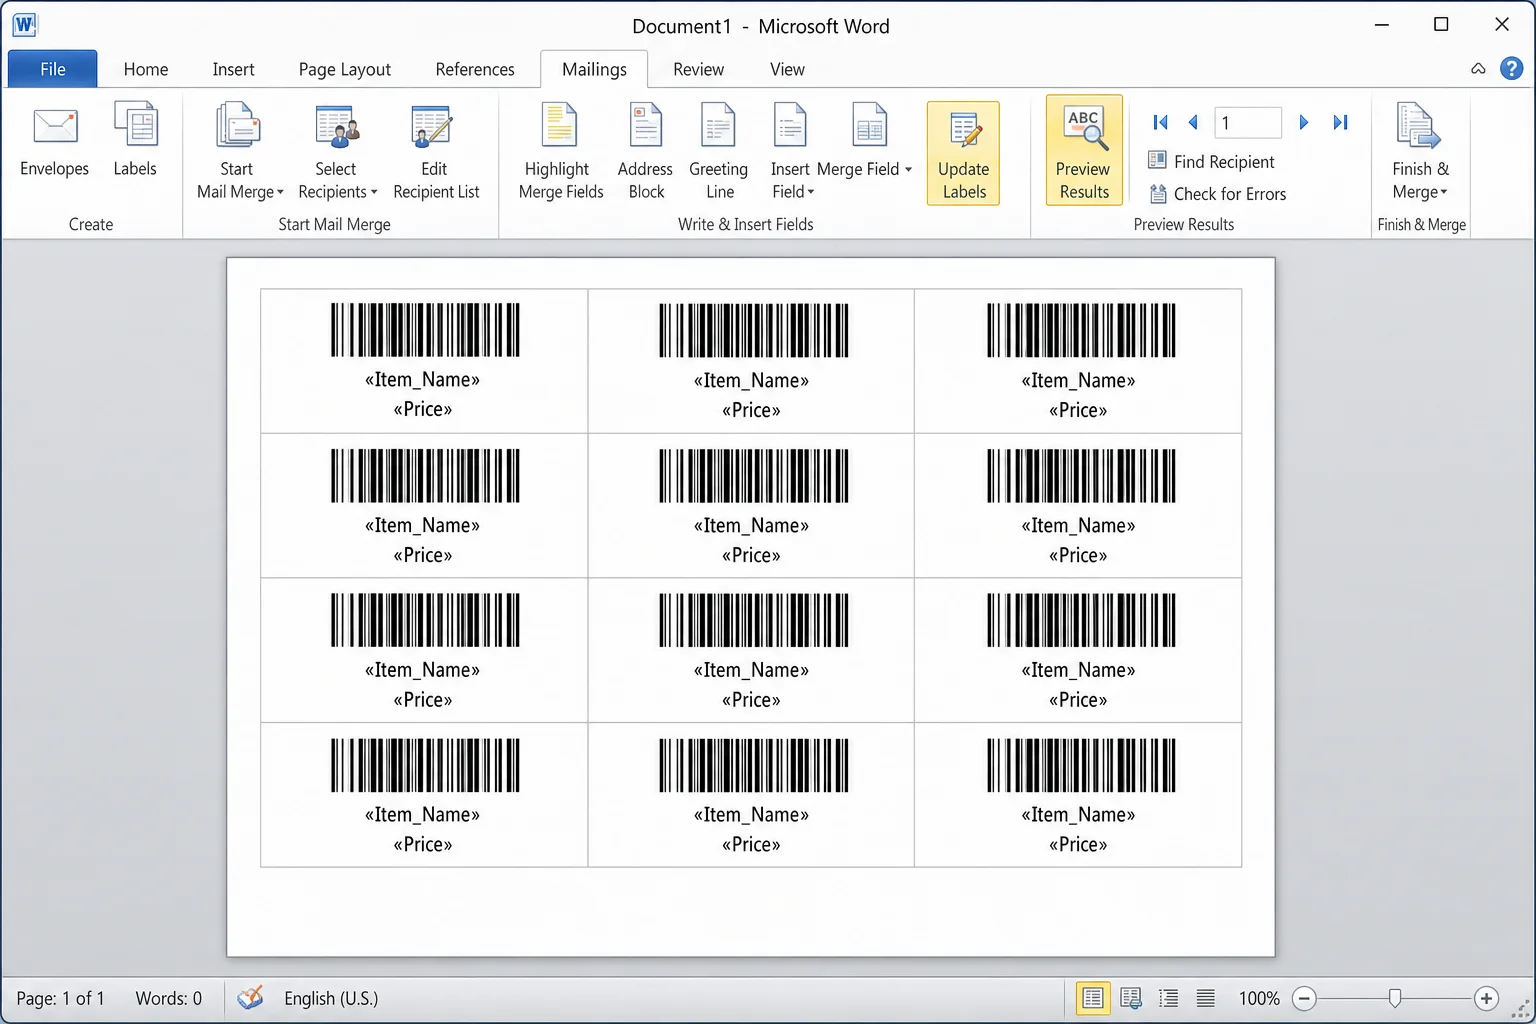
Task: Click the Word application icon in title bar
Action: [x=24, y=25]
